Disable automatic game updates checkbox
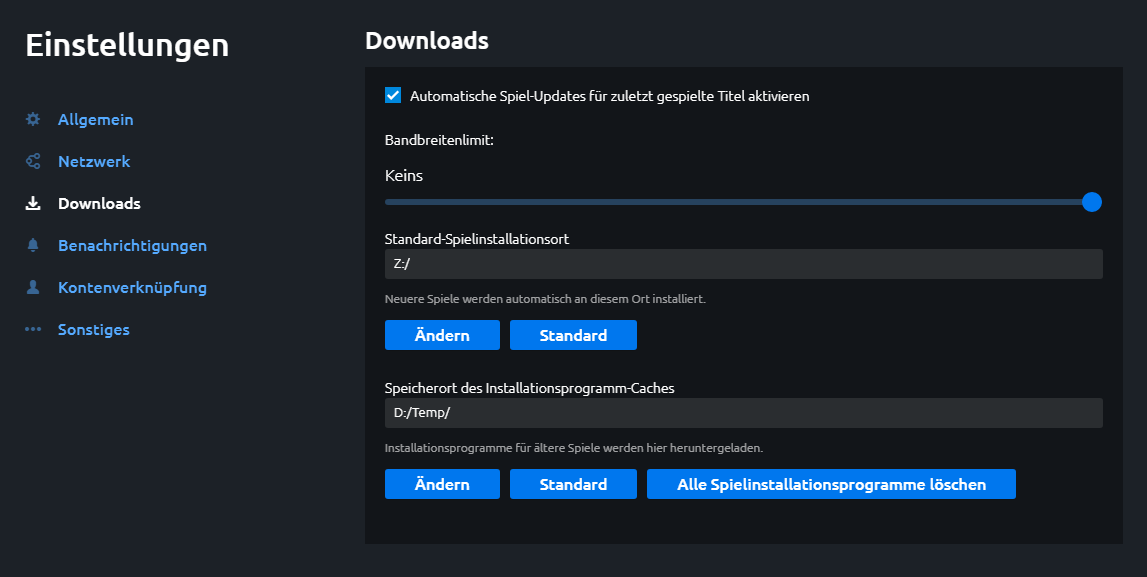1147x577 pixels. pyautogui.click(x=393, y=96)
